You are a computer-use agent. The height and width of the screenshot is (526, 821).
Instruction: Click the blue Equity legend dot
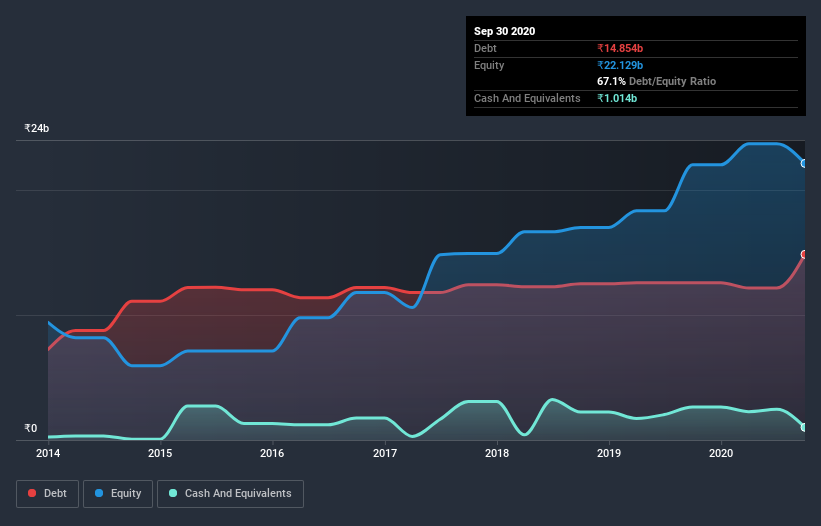pos(99,493)
